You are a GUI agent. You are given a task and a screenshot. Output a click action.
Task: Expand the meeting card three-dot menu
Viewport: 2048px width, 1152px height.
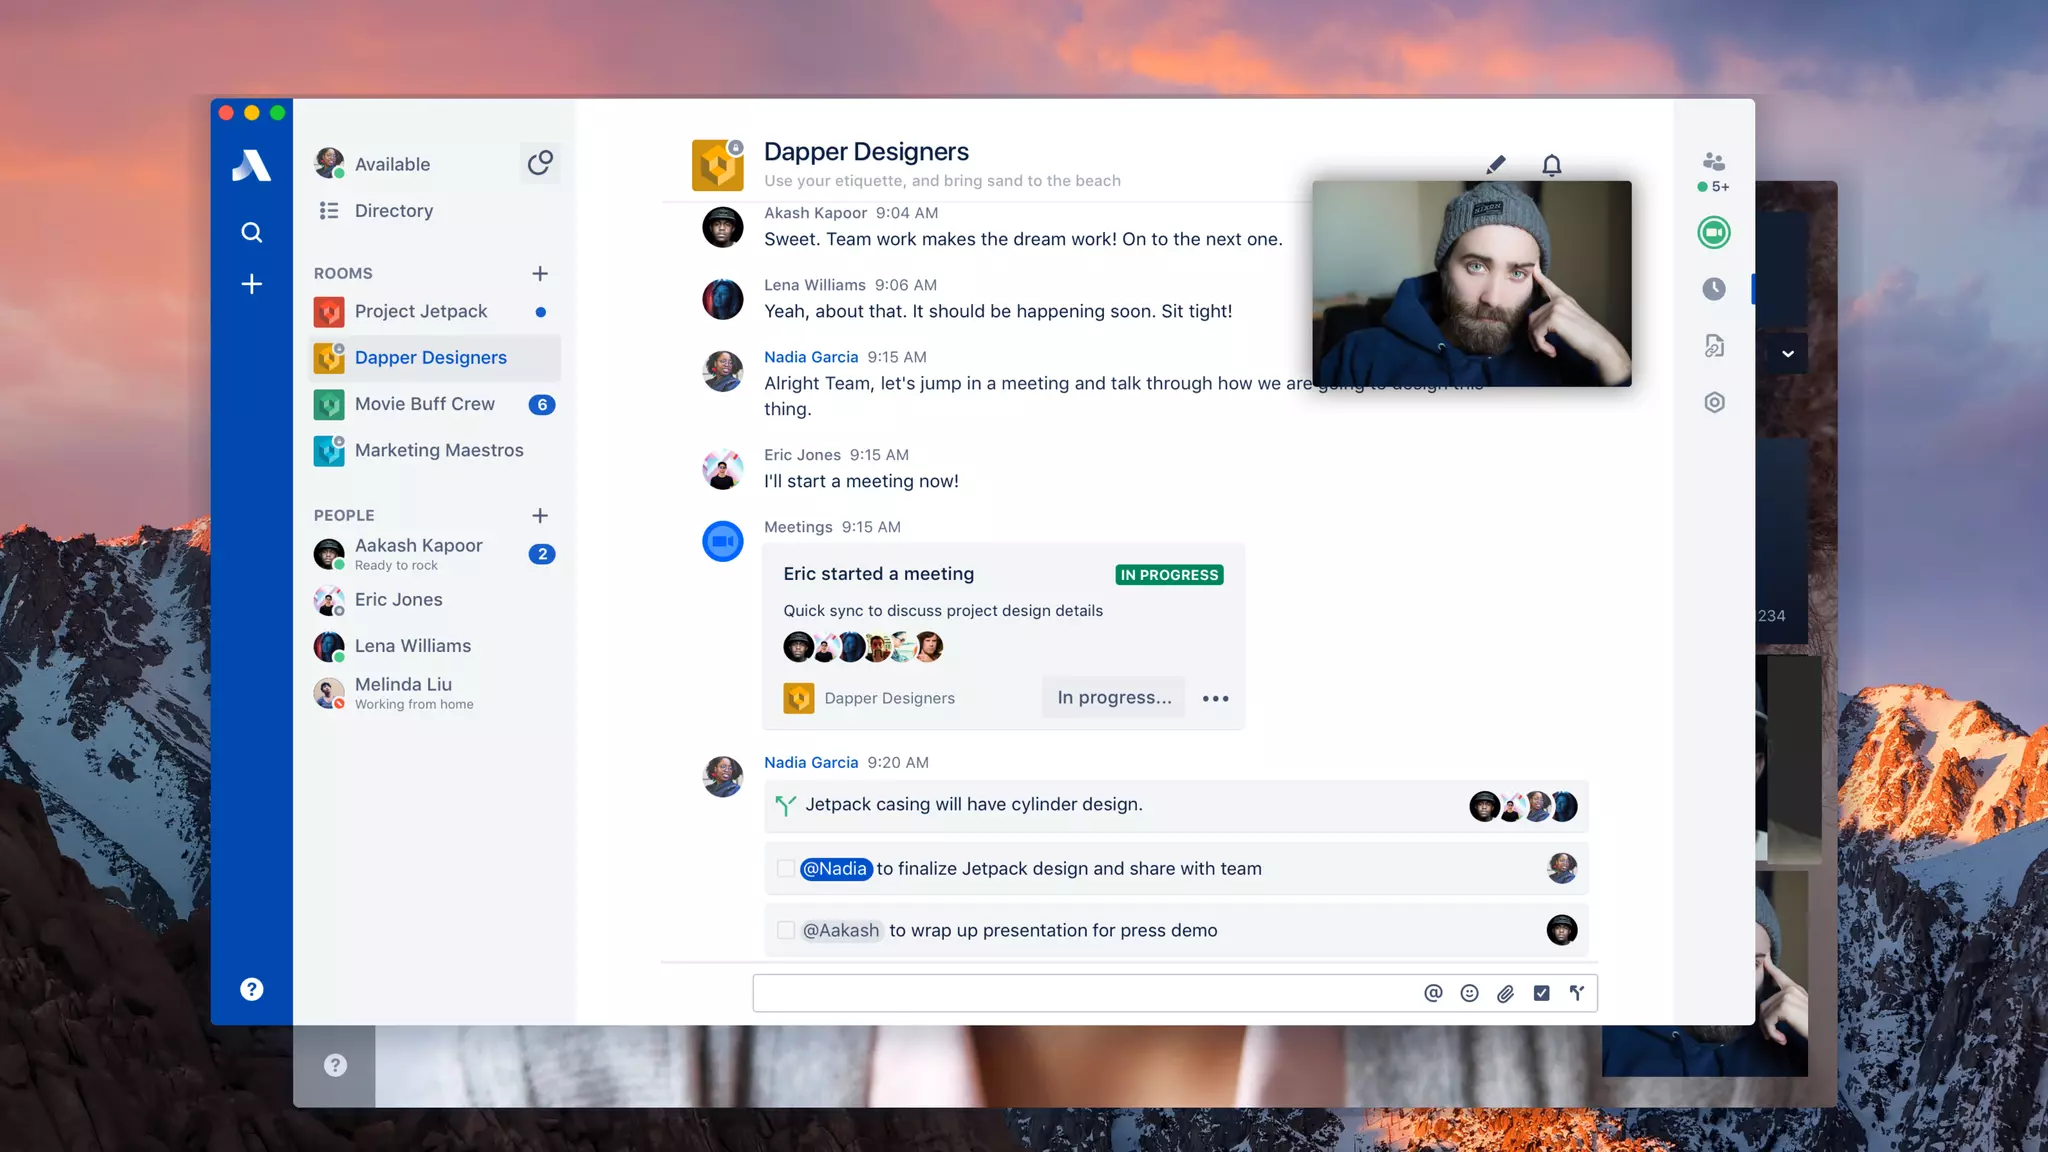click(x=1215, y=698)
